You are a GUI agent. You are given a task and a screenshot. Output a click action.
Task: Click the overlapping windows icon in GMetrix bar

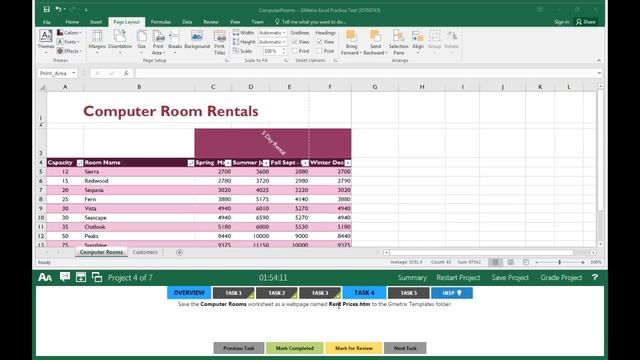tap(97, 277)
